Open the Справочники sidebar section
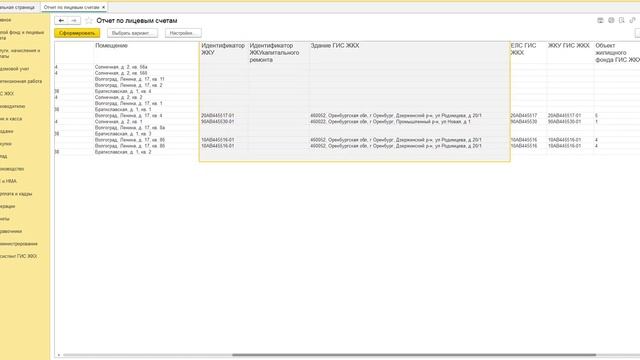640x360 pixels. [x=11, y=231]
